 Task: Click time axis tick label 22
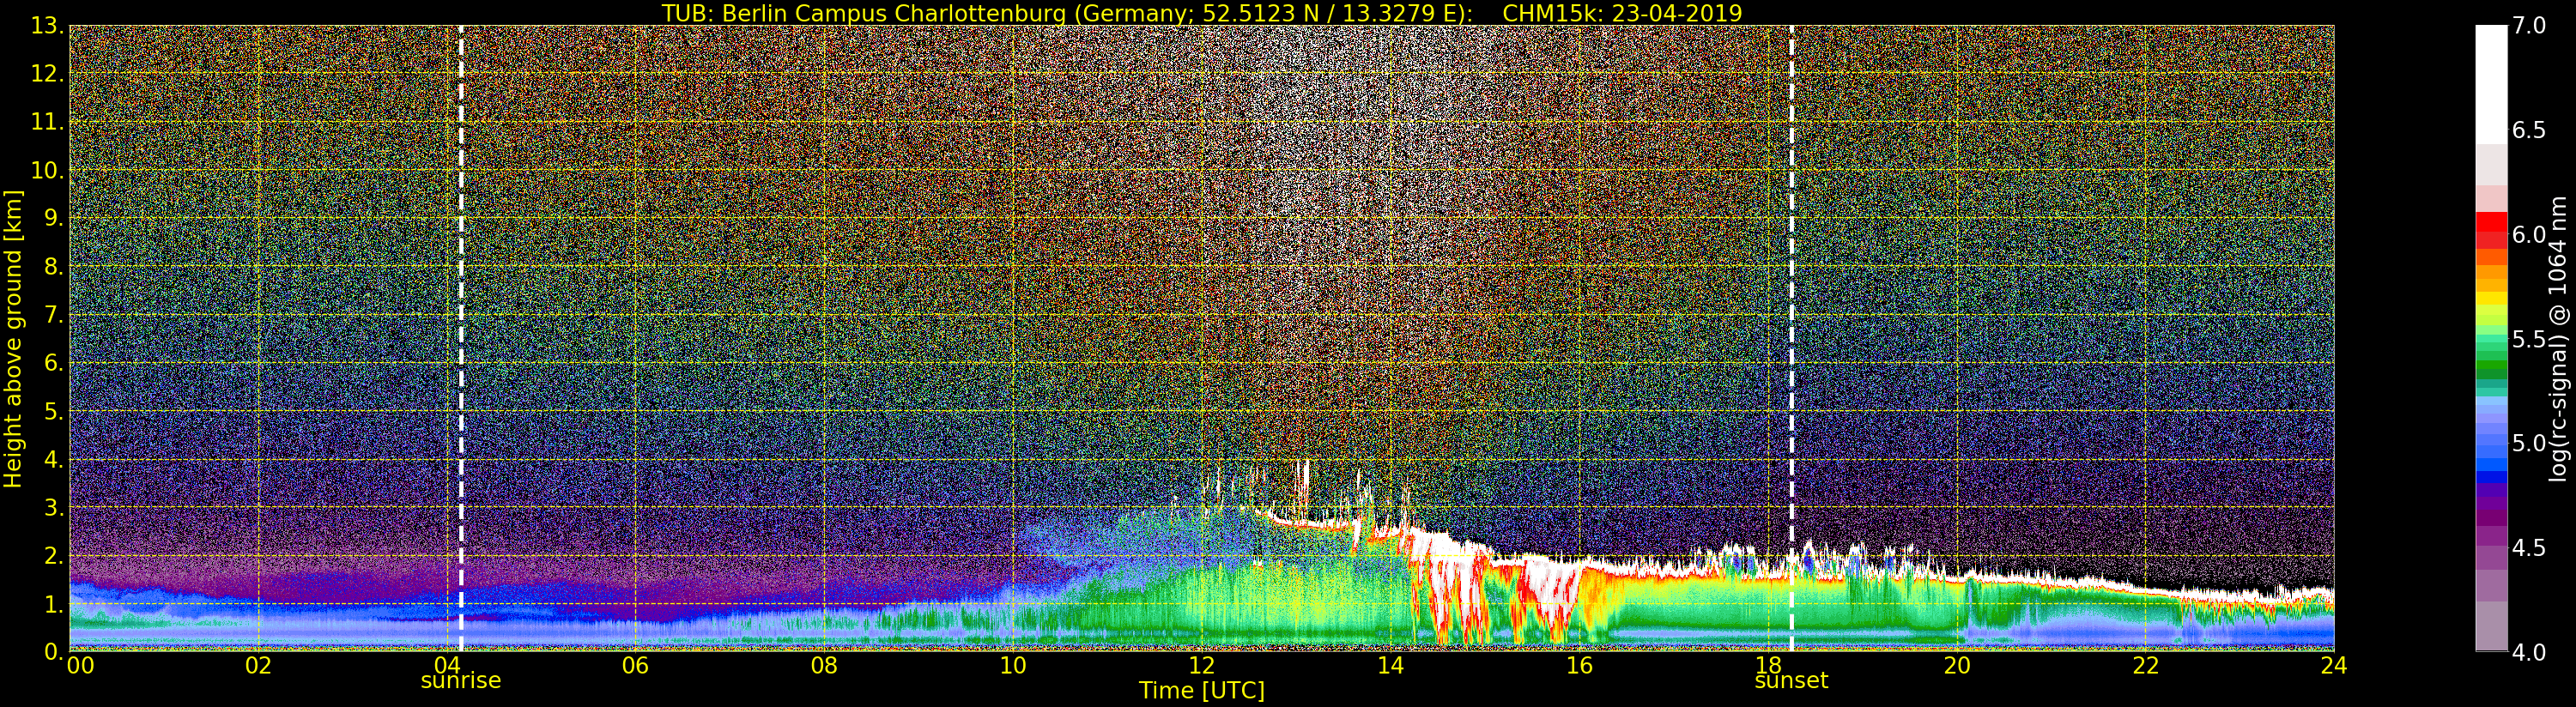(x=2145, y=666)
